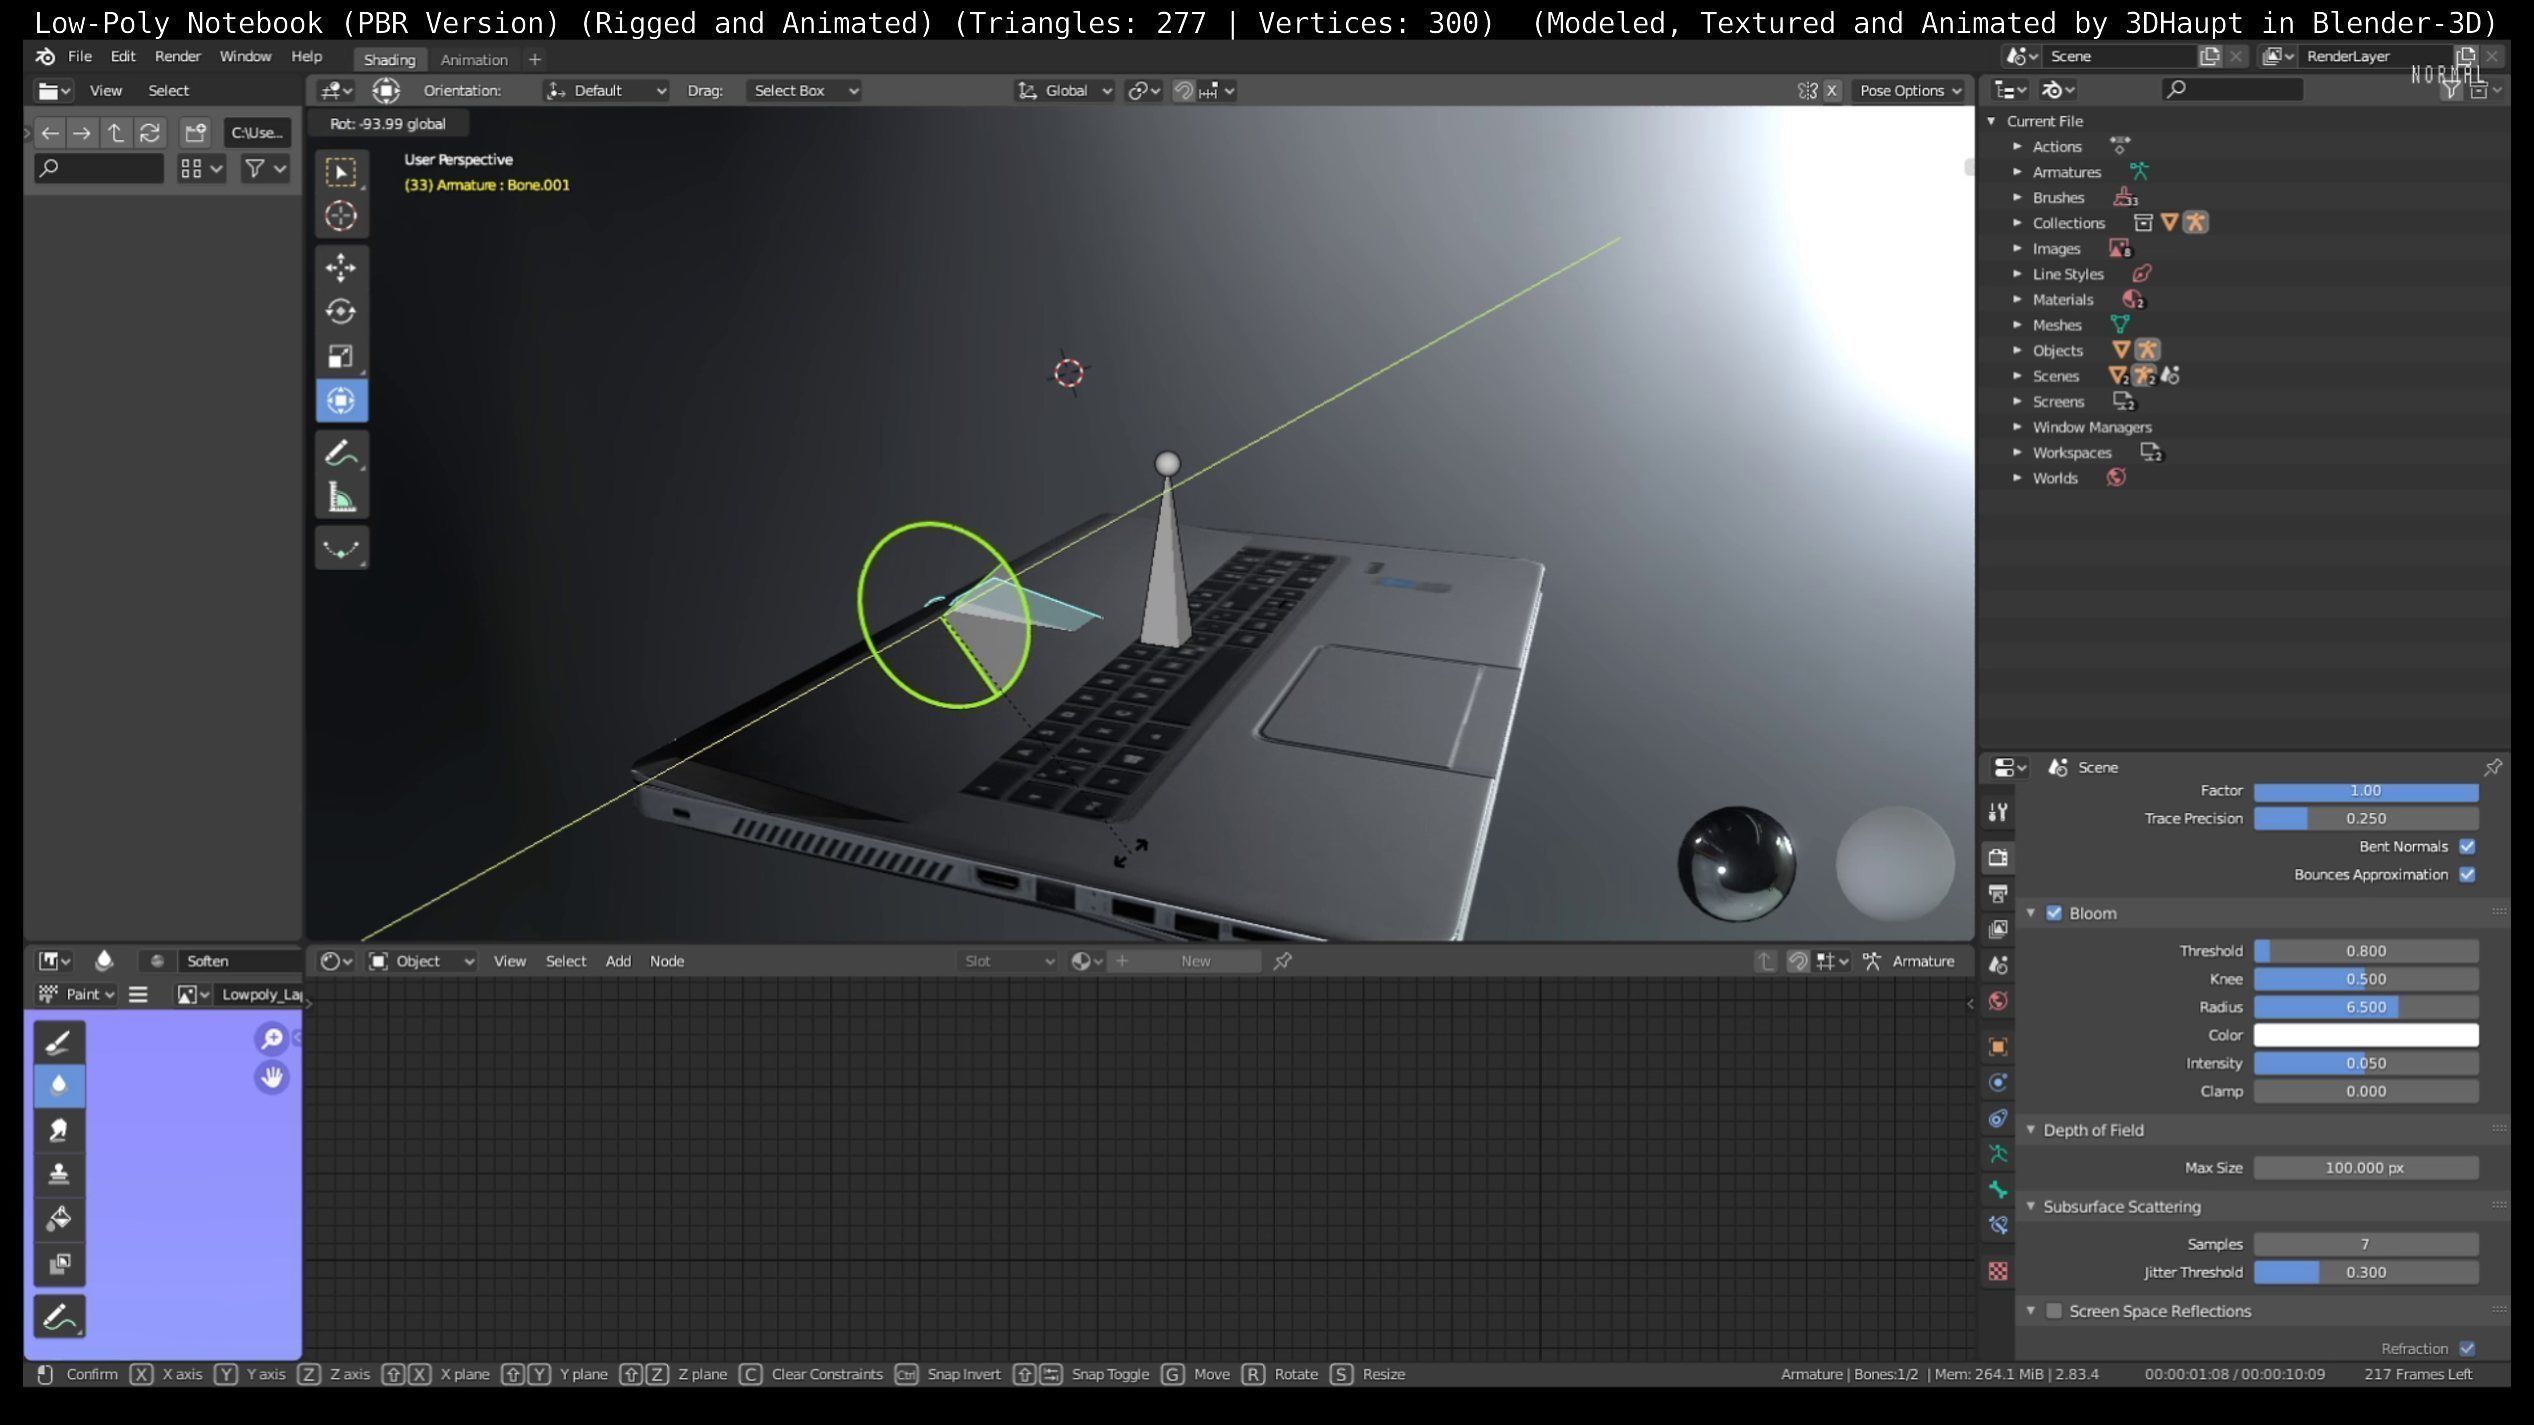Viewport: 2534px width, 1425px height.
Task: Open the Render properties tab icon
Action: tap(1998, 857)
